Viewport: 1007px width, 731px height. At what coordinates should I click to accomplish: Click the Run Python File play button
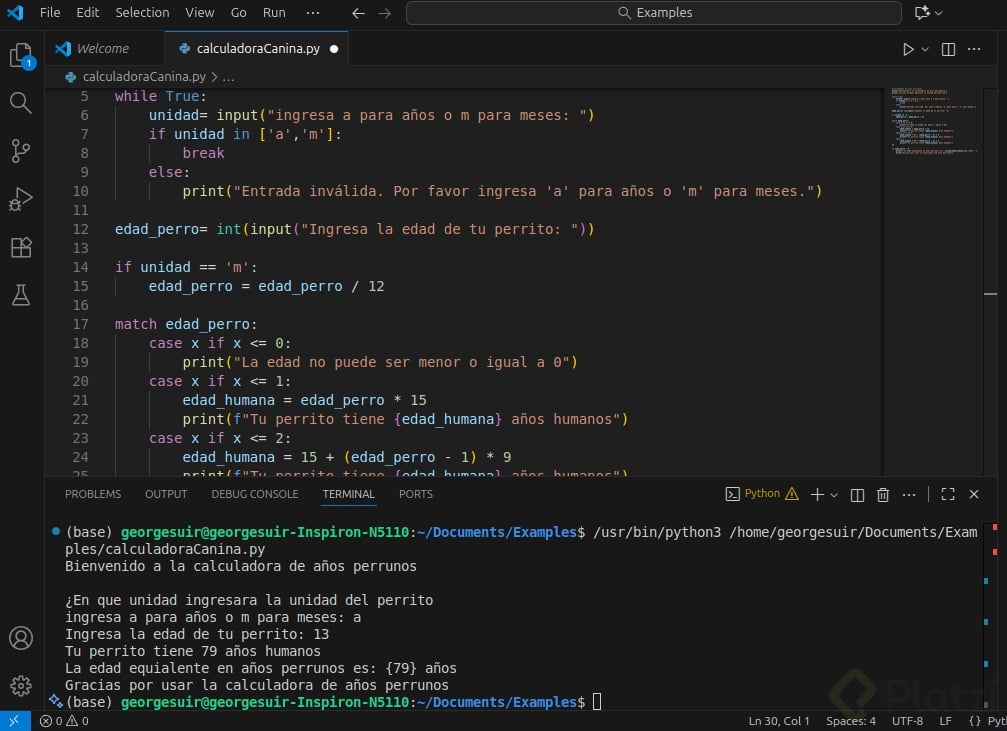908,49
